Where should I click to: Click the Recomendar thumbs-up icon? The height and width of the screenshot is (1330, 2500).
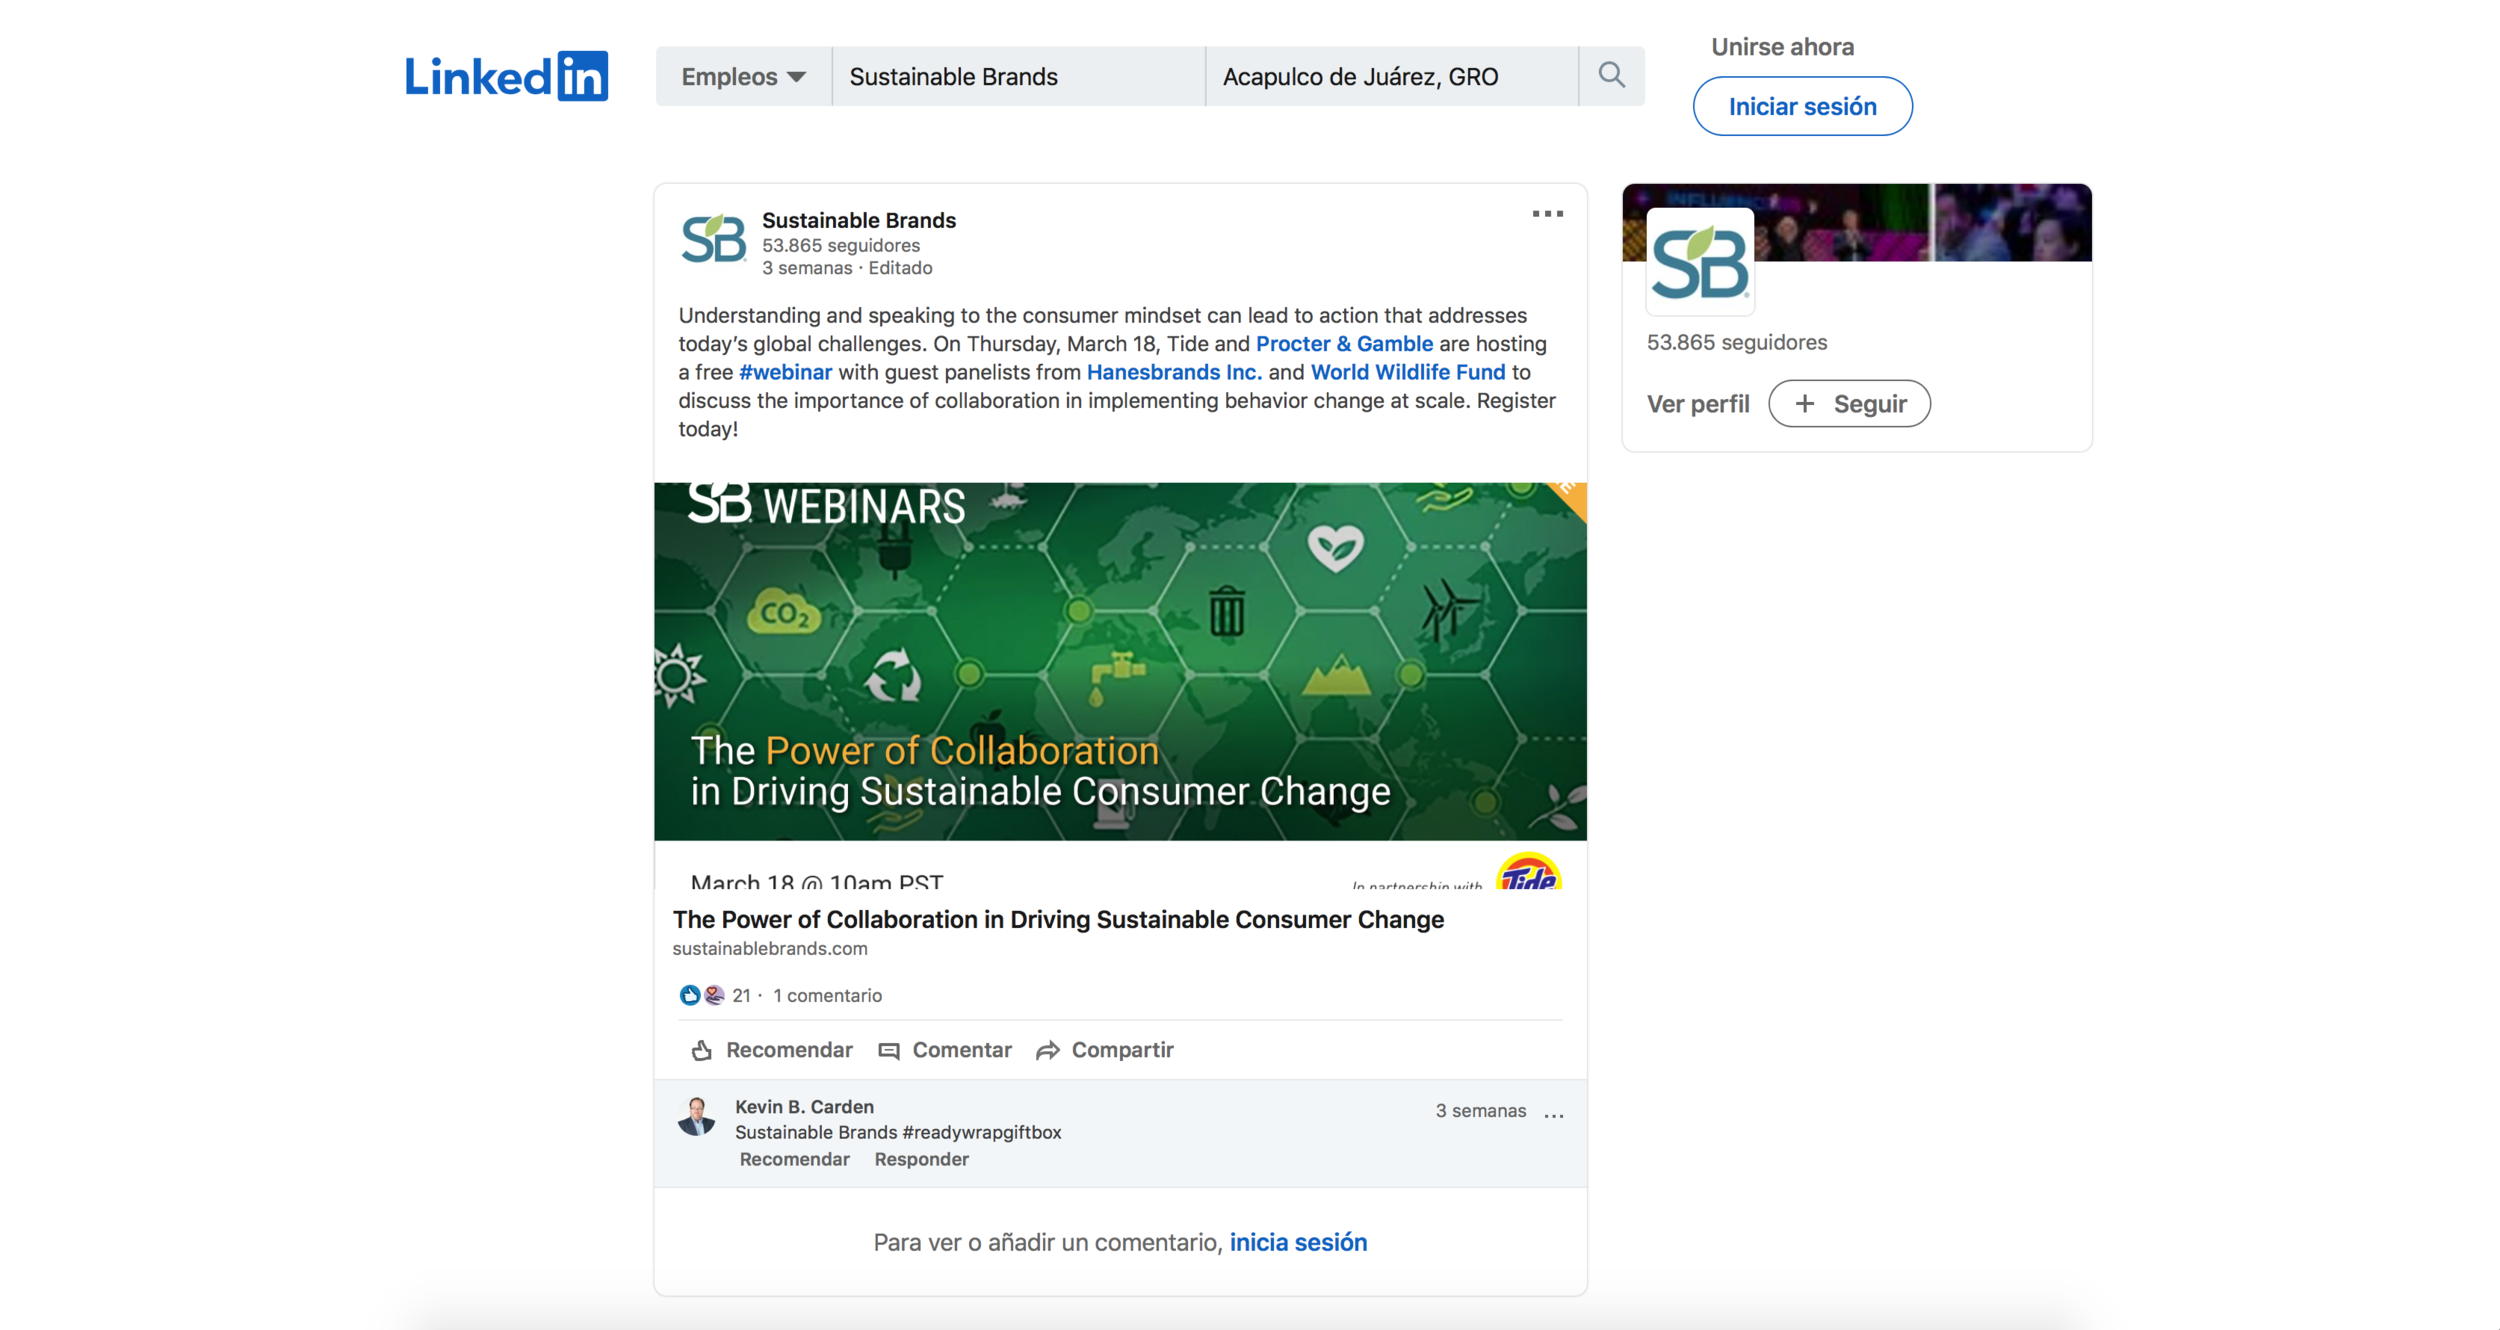pyautogui.click(x=702, y=1050)
